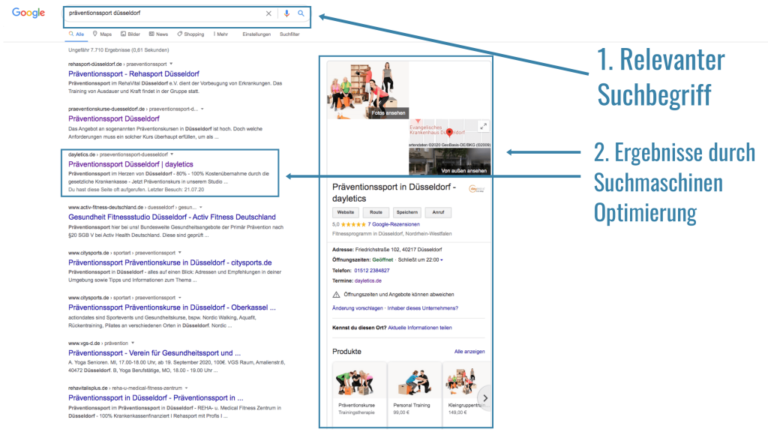Click Aktuelle Informationen teilen link
Viewport: 768px width, 432px height.
pos(420,328)
